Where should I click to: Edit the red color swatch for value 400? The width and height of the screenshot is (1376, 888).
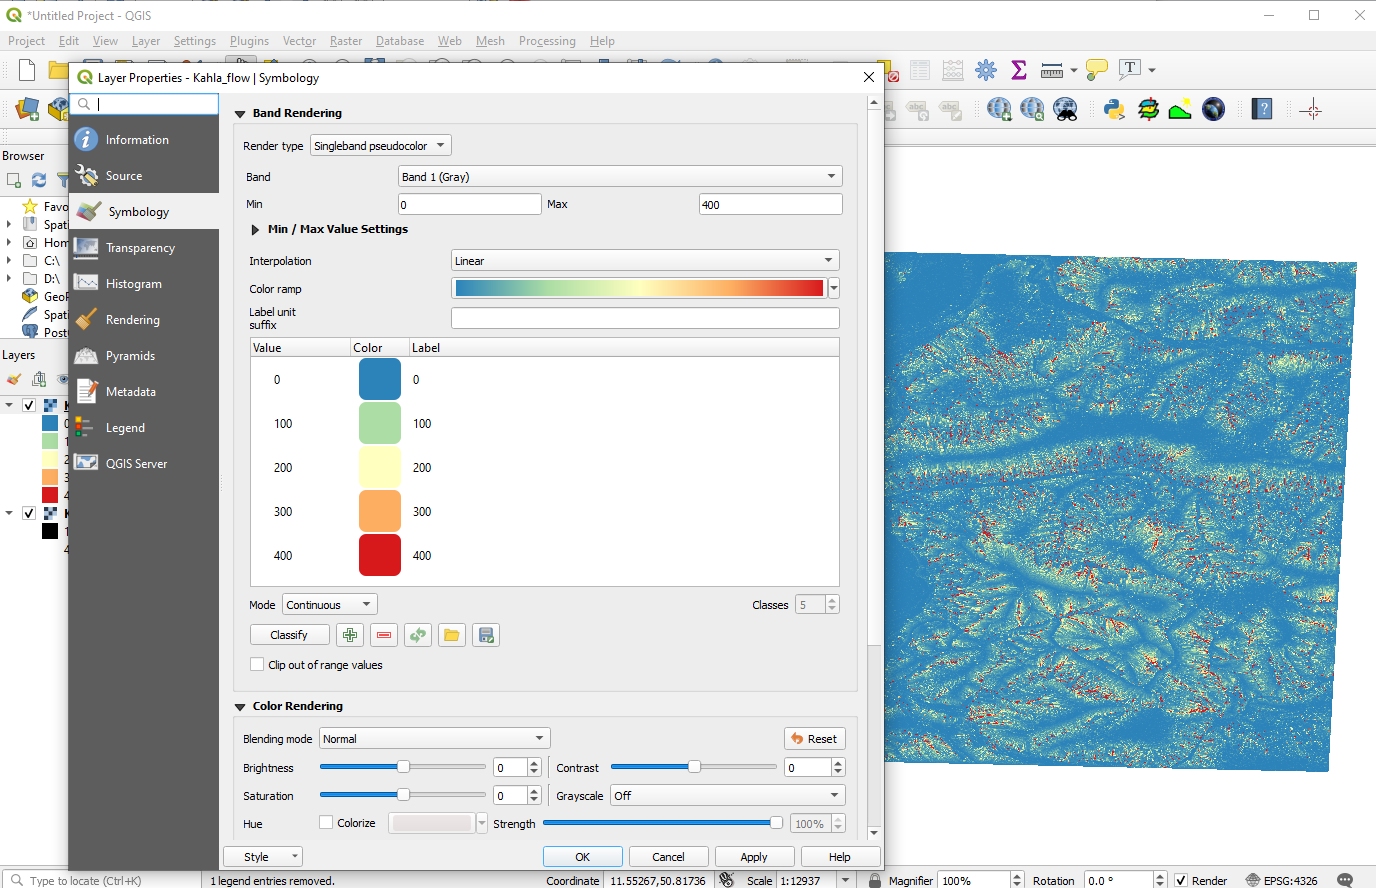point(379,555)
